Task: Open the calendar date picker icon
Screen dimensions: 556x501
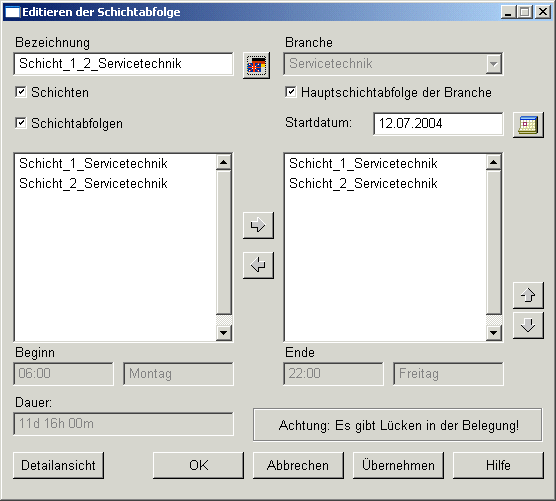Action: tap(528, 125)
